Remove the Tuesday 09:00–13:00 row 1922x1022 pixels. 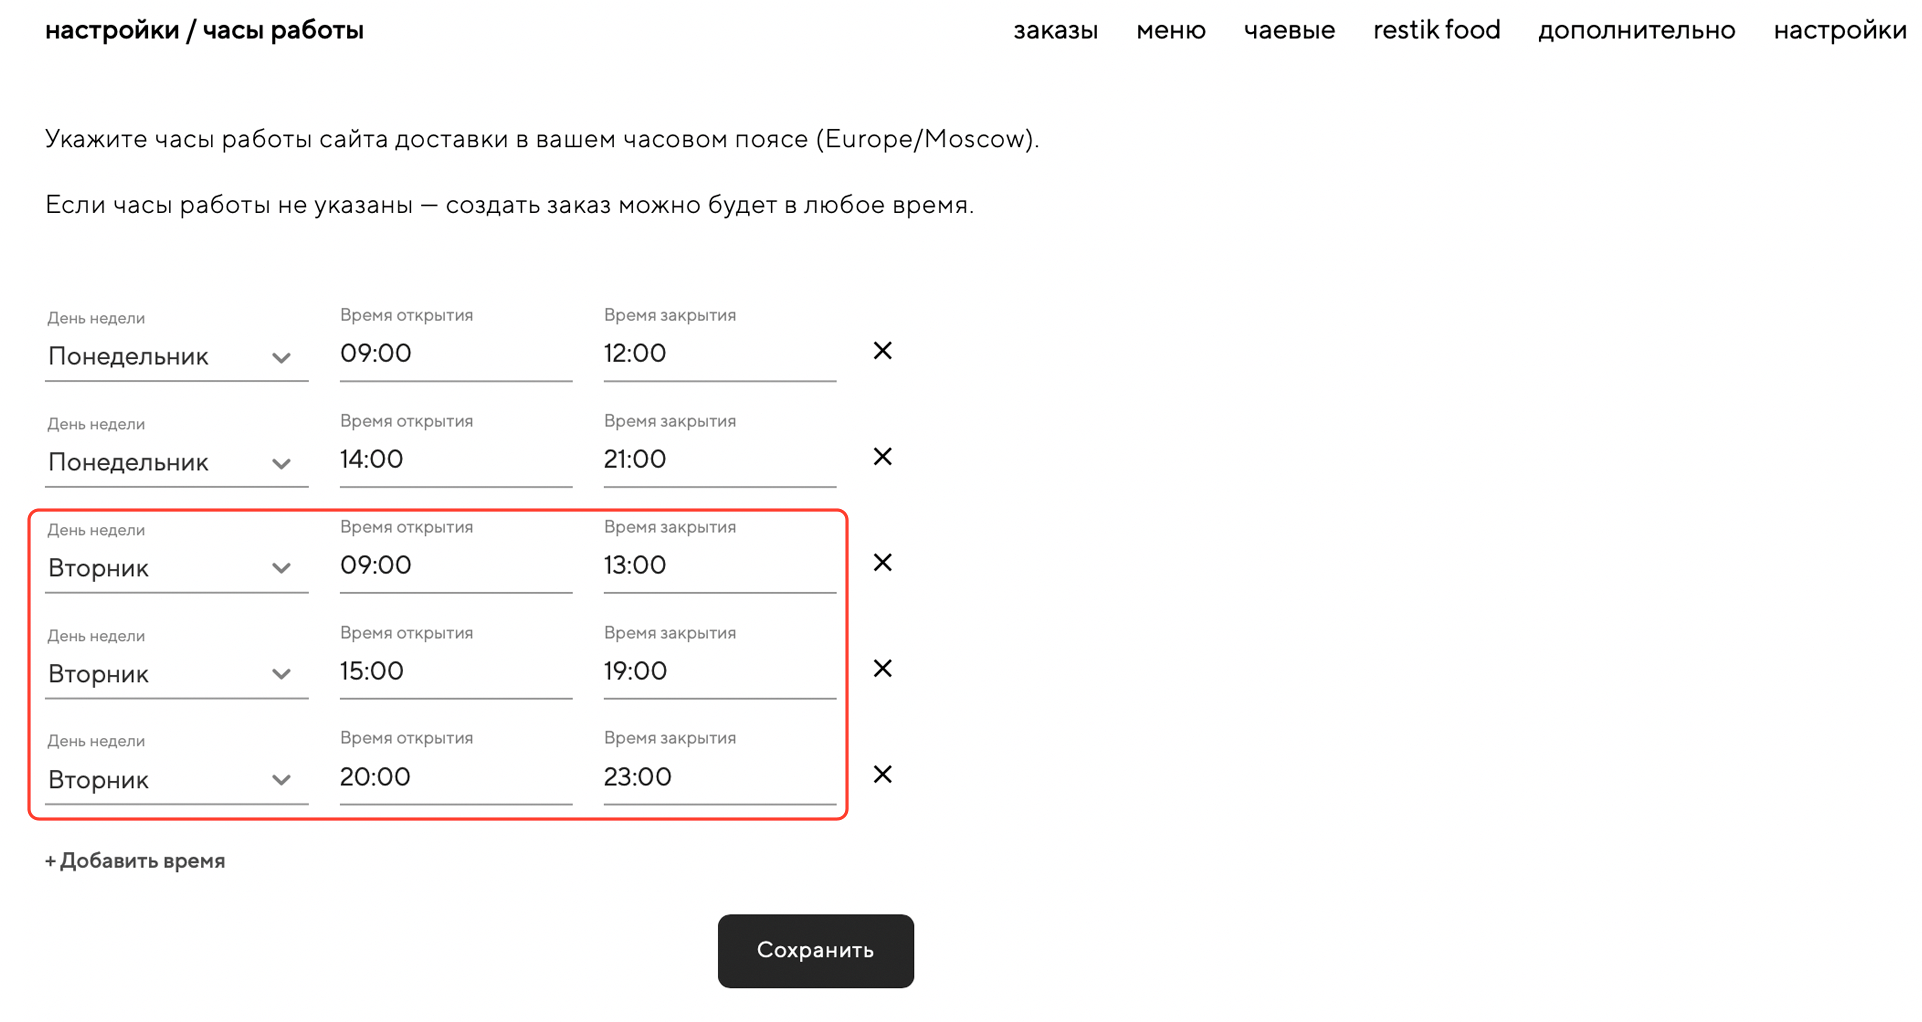tap(882, 563)
